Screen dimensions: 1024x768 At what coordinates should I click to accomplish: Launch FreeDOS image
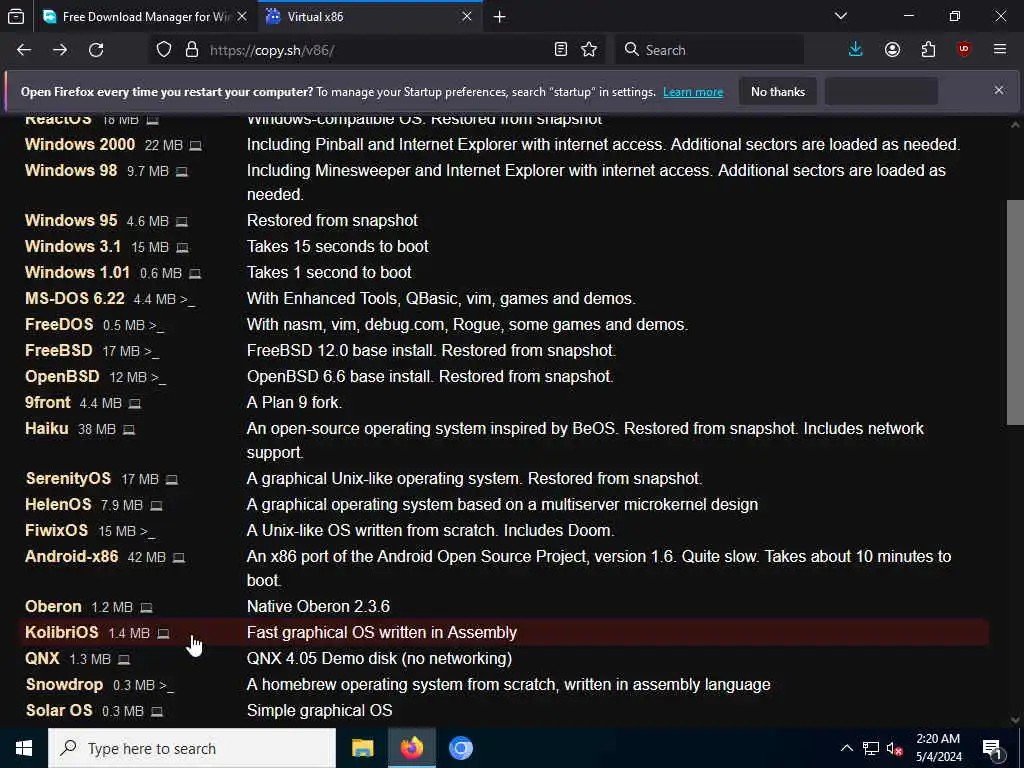click(59, 325)
